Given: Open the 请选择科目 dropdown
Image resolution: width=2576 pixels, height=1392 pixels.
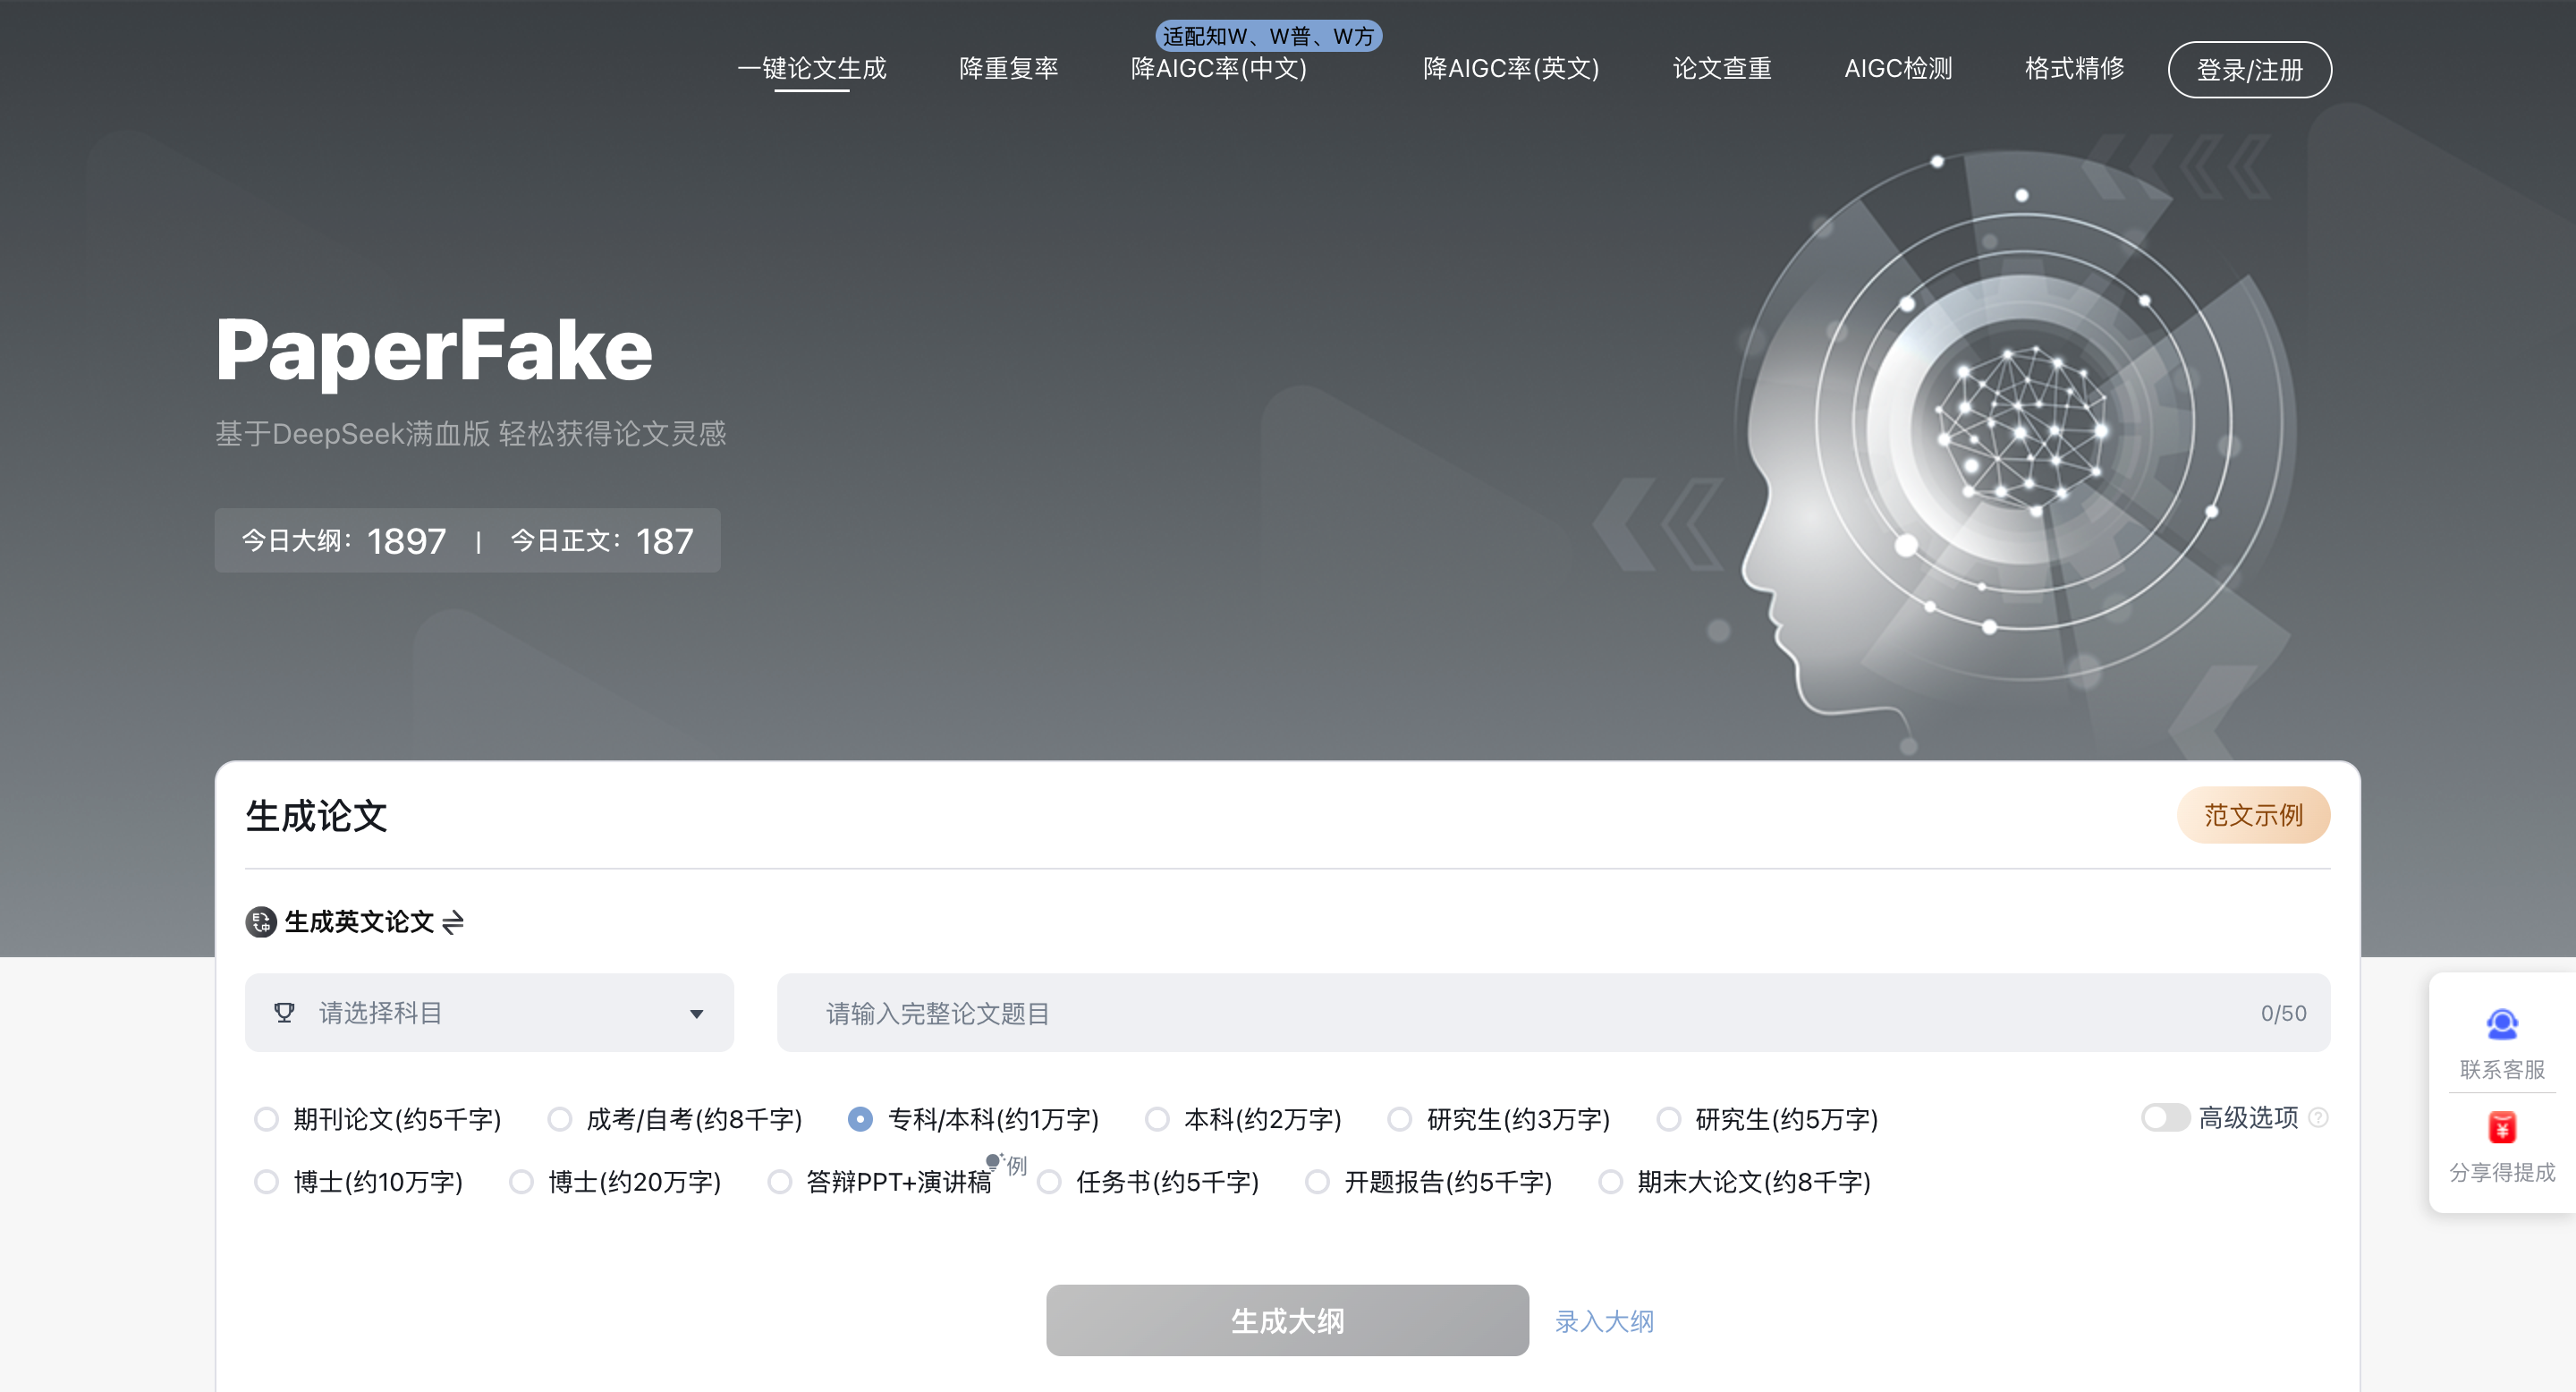Looking at the screenshot, I should point(488,1012).
